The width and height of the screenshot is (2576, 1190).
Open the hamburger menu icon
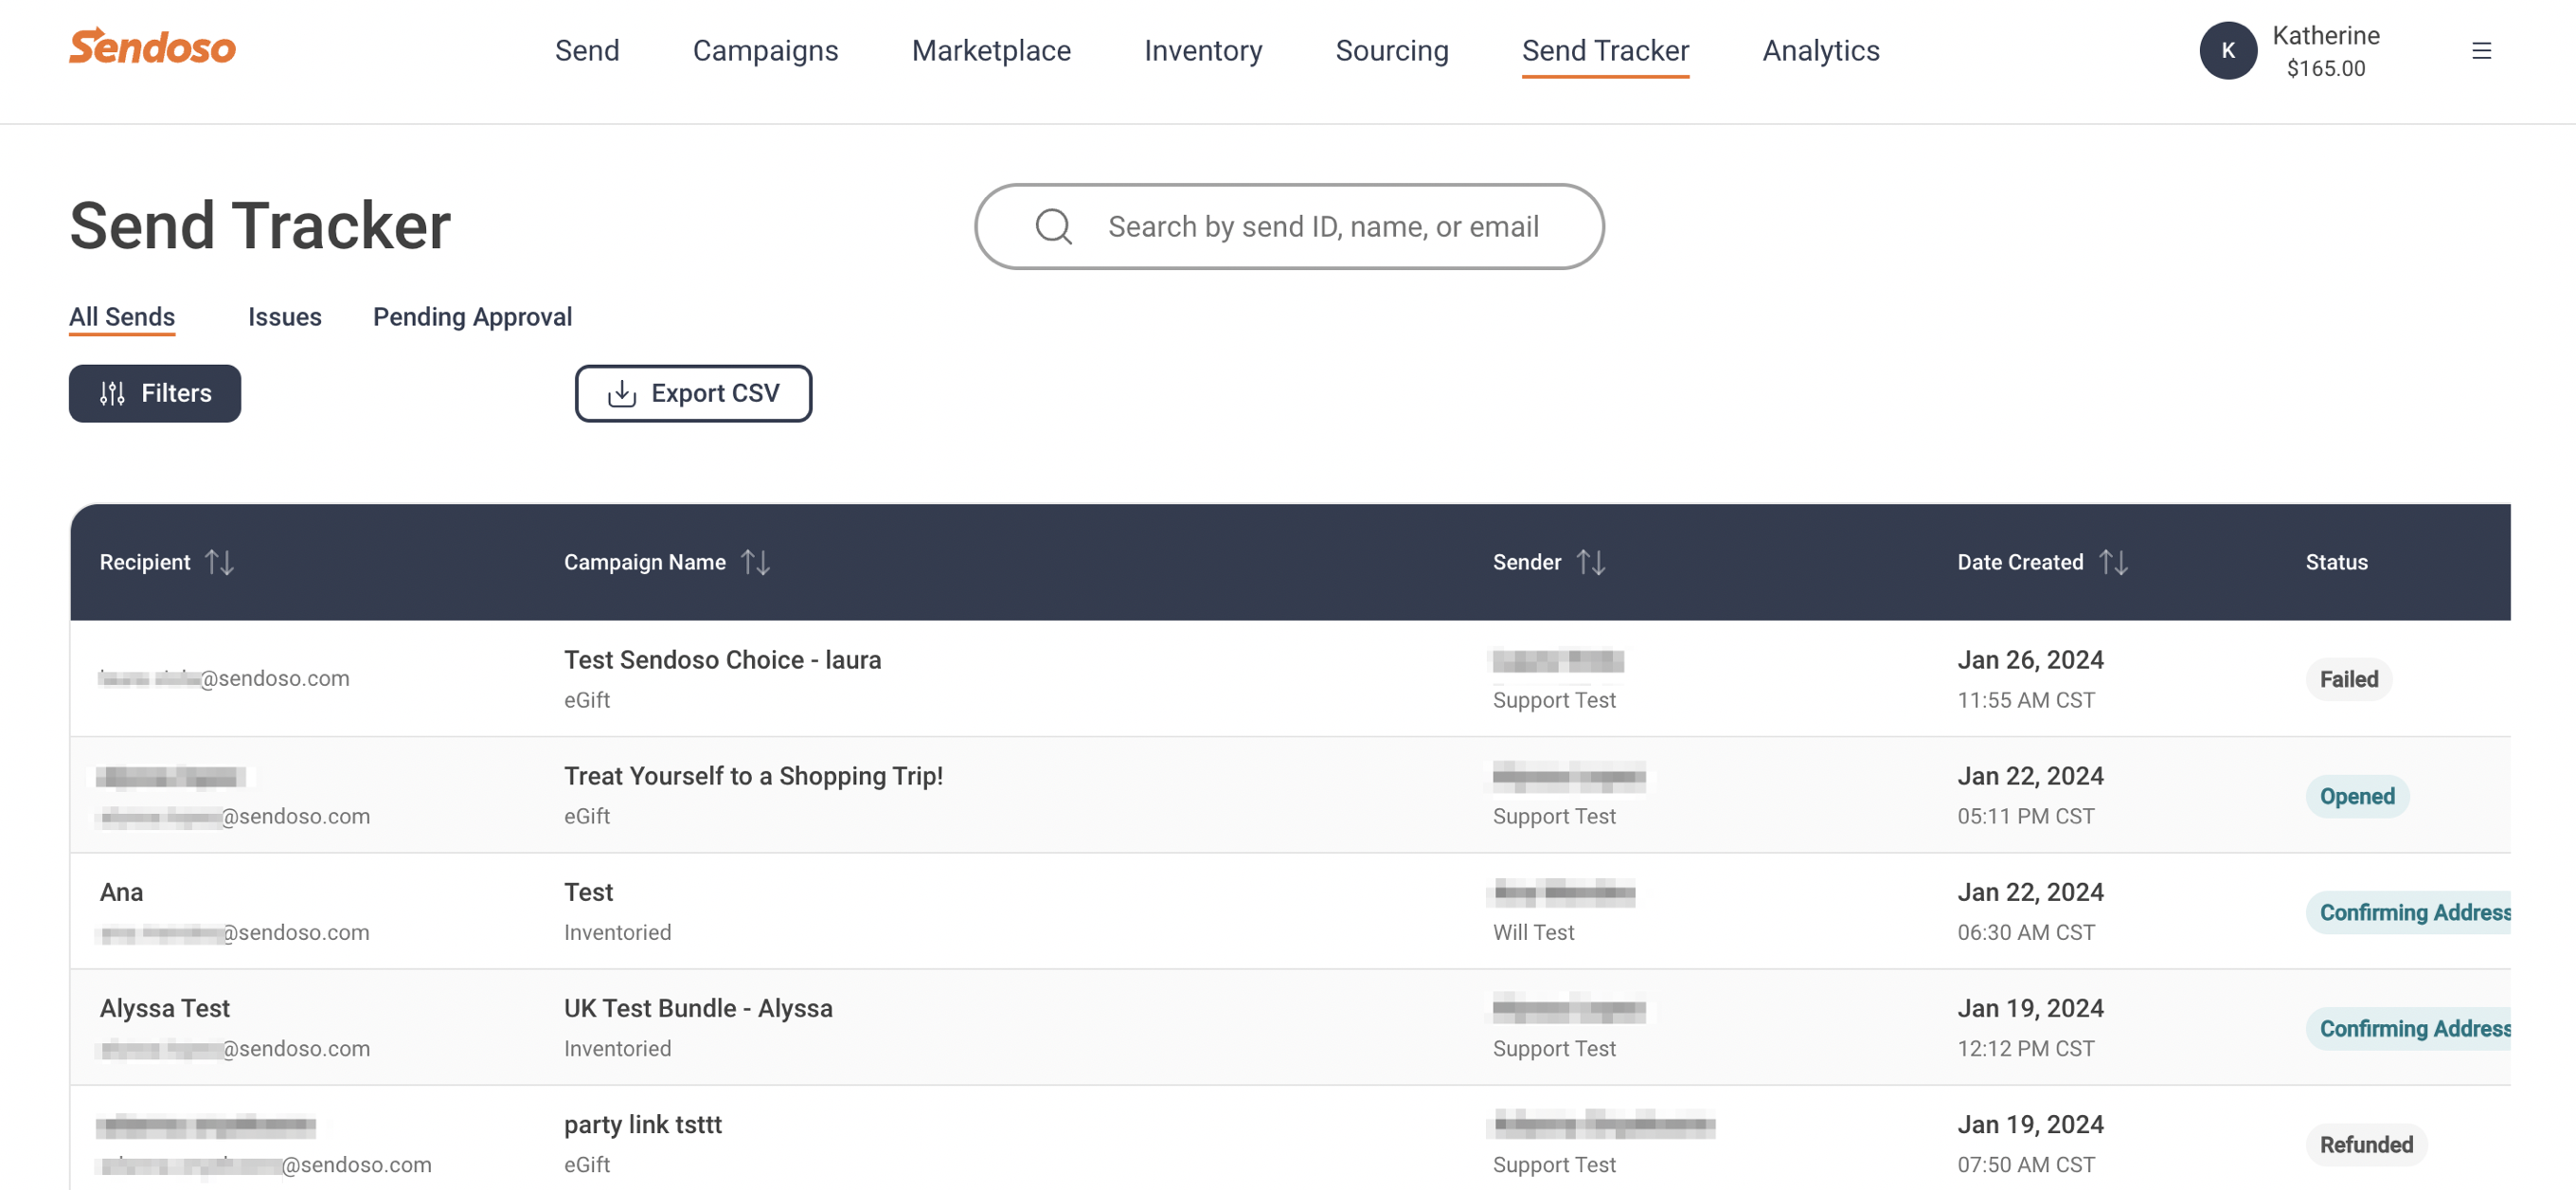(x=2481, y=50)
